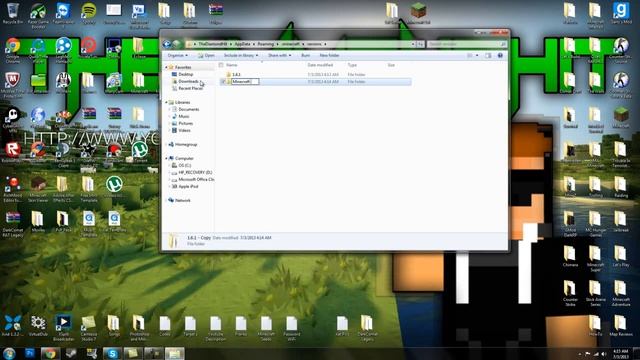The width and height of the screenshot is (640, 360).
Task: Select Recent Places under Favorites
Action: 190,88
